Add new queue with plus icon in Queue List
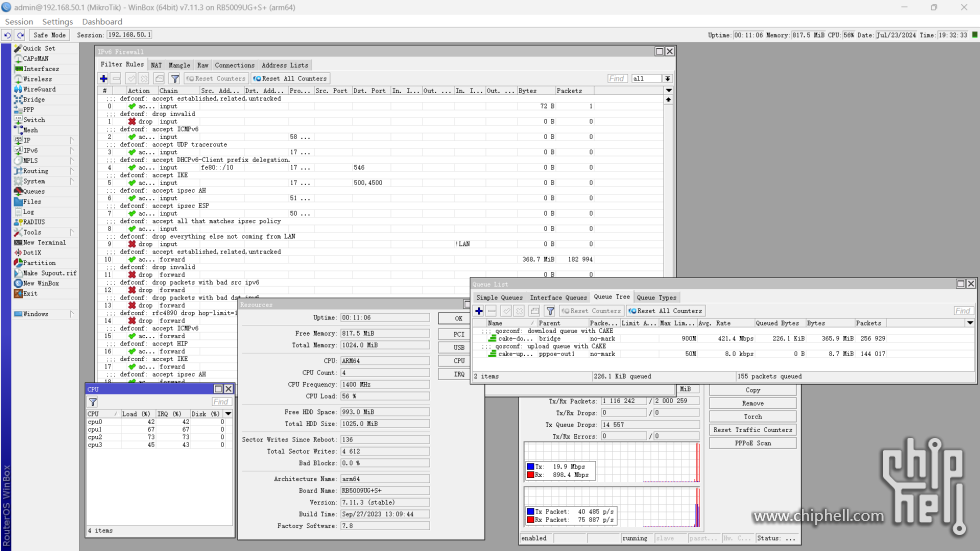 (479, 310)
